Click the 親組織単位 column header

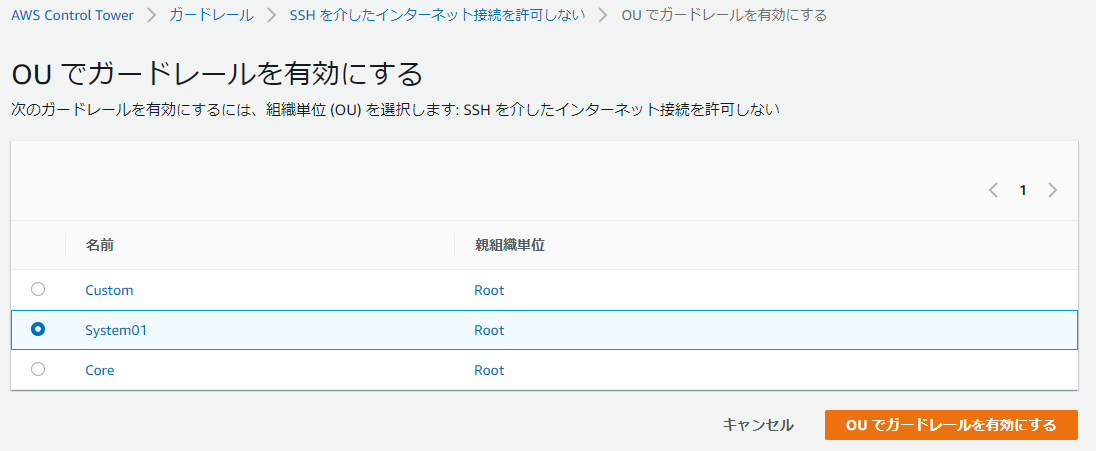(x=509, y=245)
